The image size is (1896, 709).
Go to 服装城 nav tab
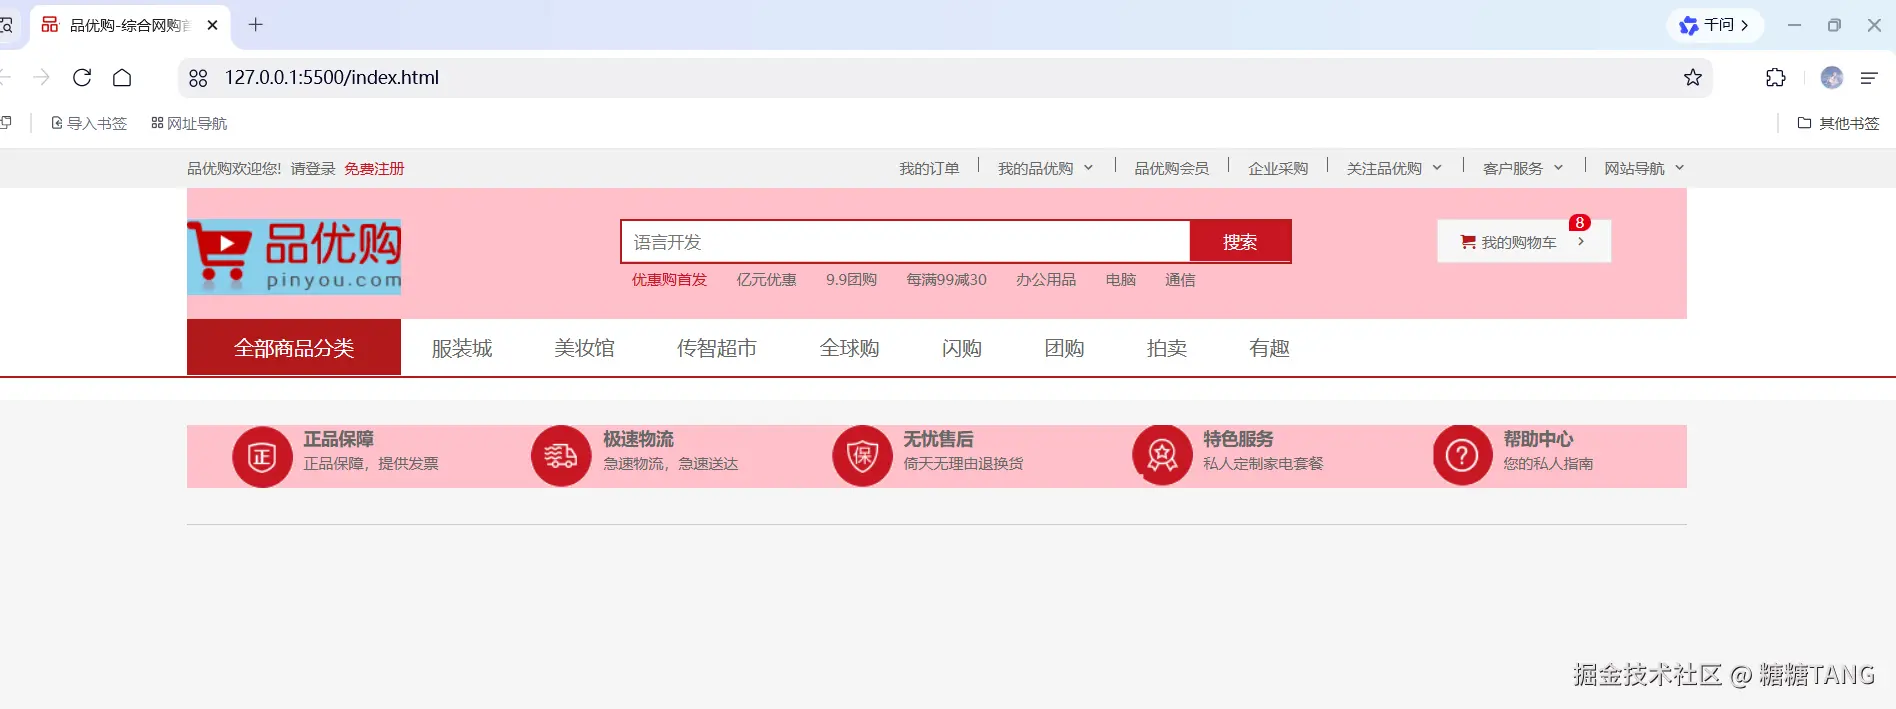(462, 348)
